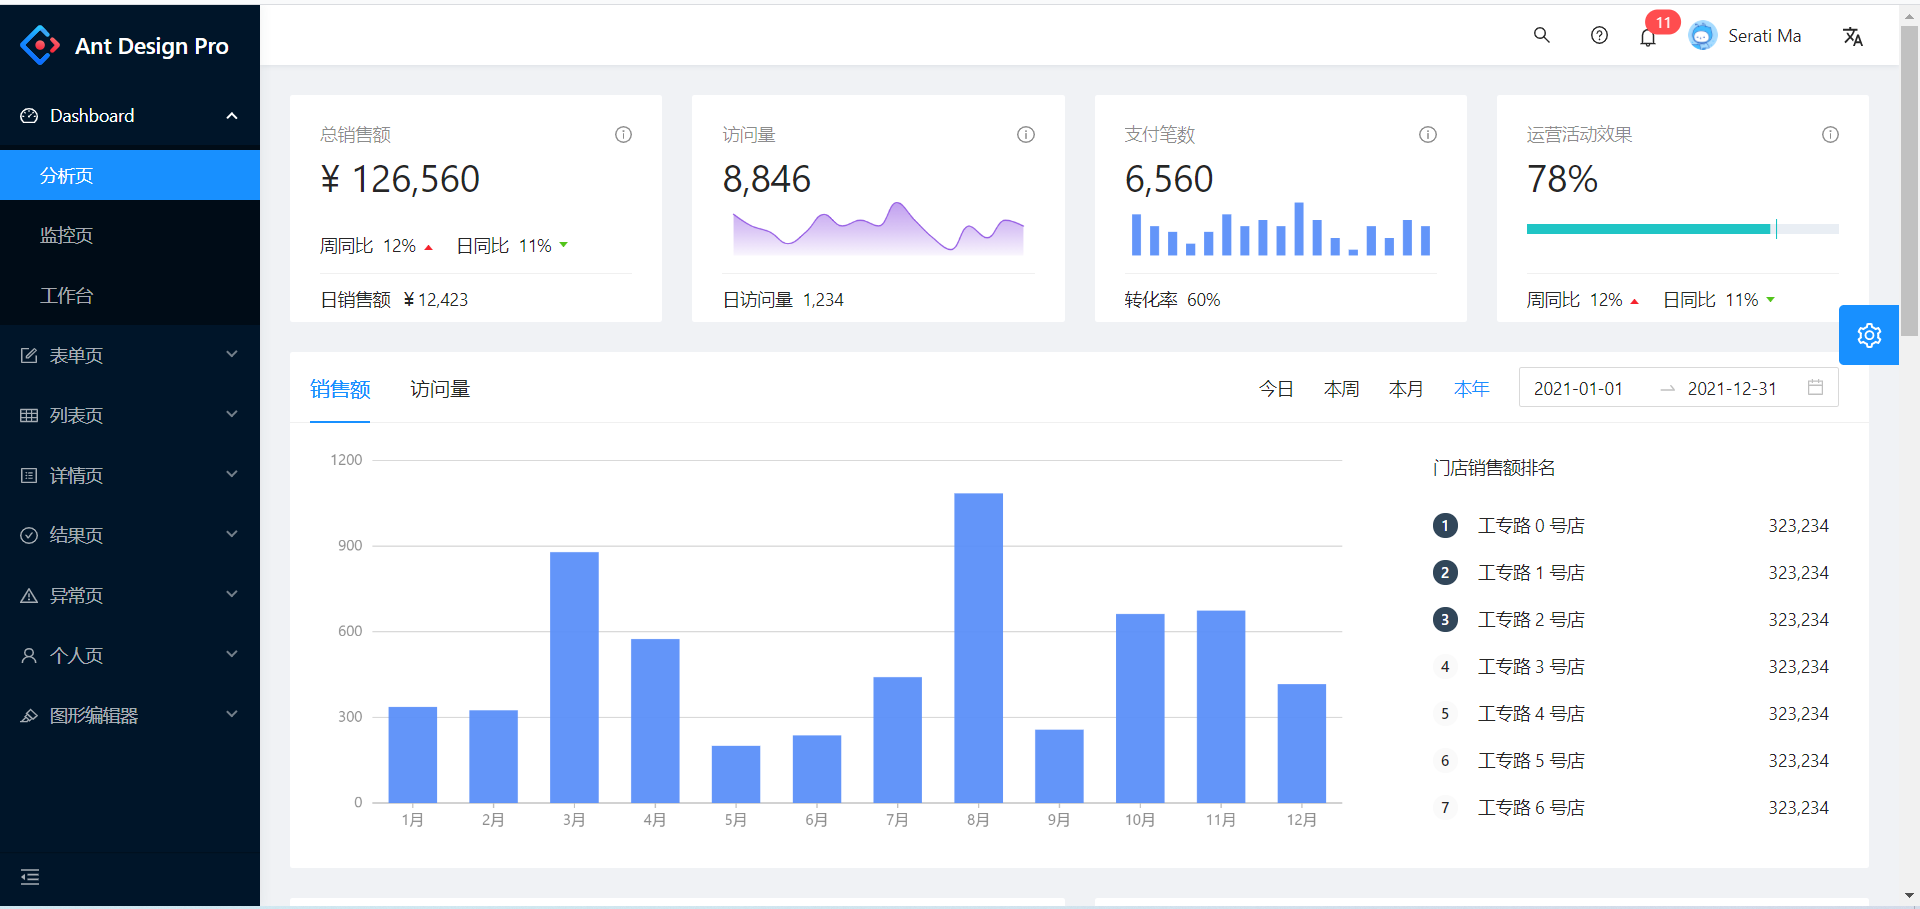Open the blue settings gear drawer
This screenshot has width=1920, height=909.
(x=1869, y=335)
